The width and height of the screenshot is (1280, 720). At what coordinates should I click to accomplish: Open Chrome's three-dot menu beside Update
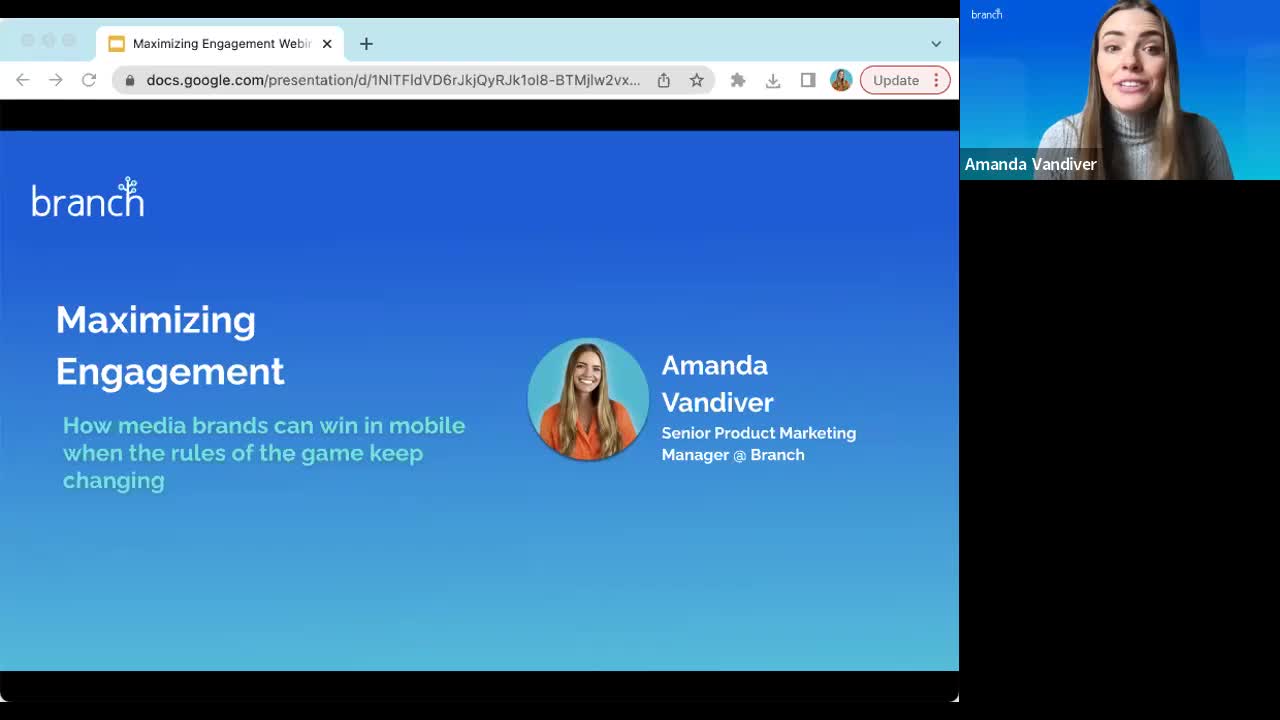[937, 80]
